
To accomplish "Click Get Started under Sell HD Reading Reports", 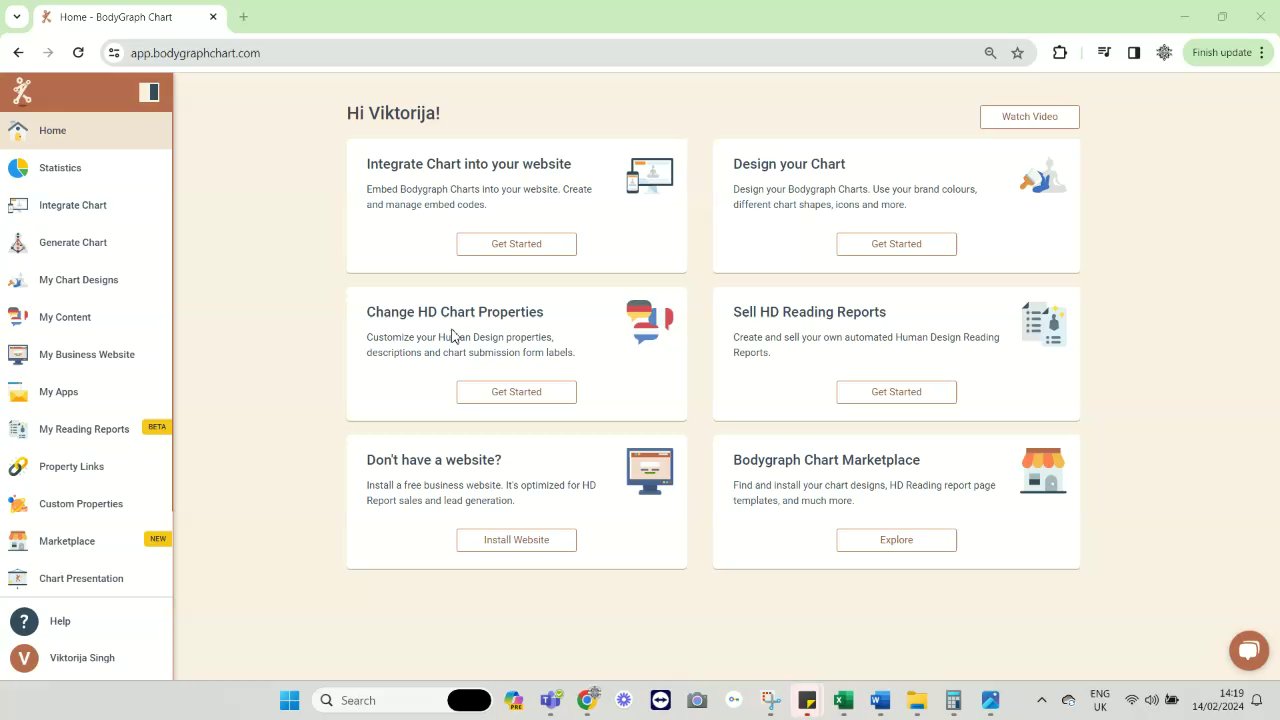I will click(x=896, y=392).
